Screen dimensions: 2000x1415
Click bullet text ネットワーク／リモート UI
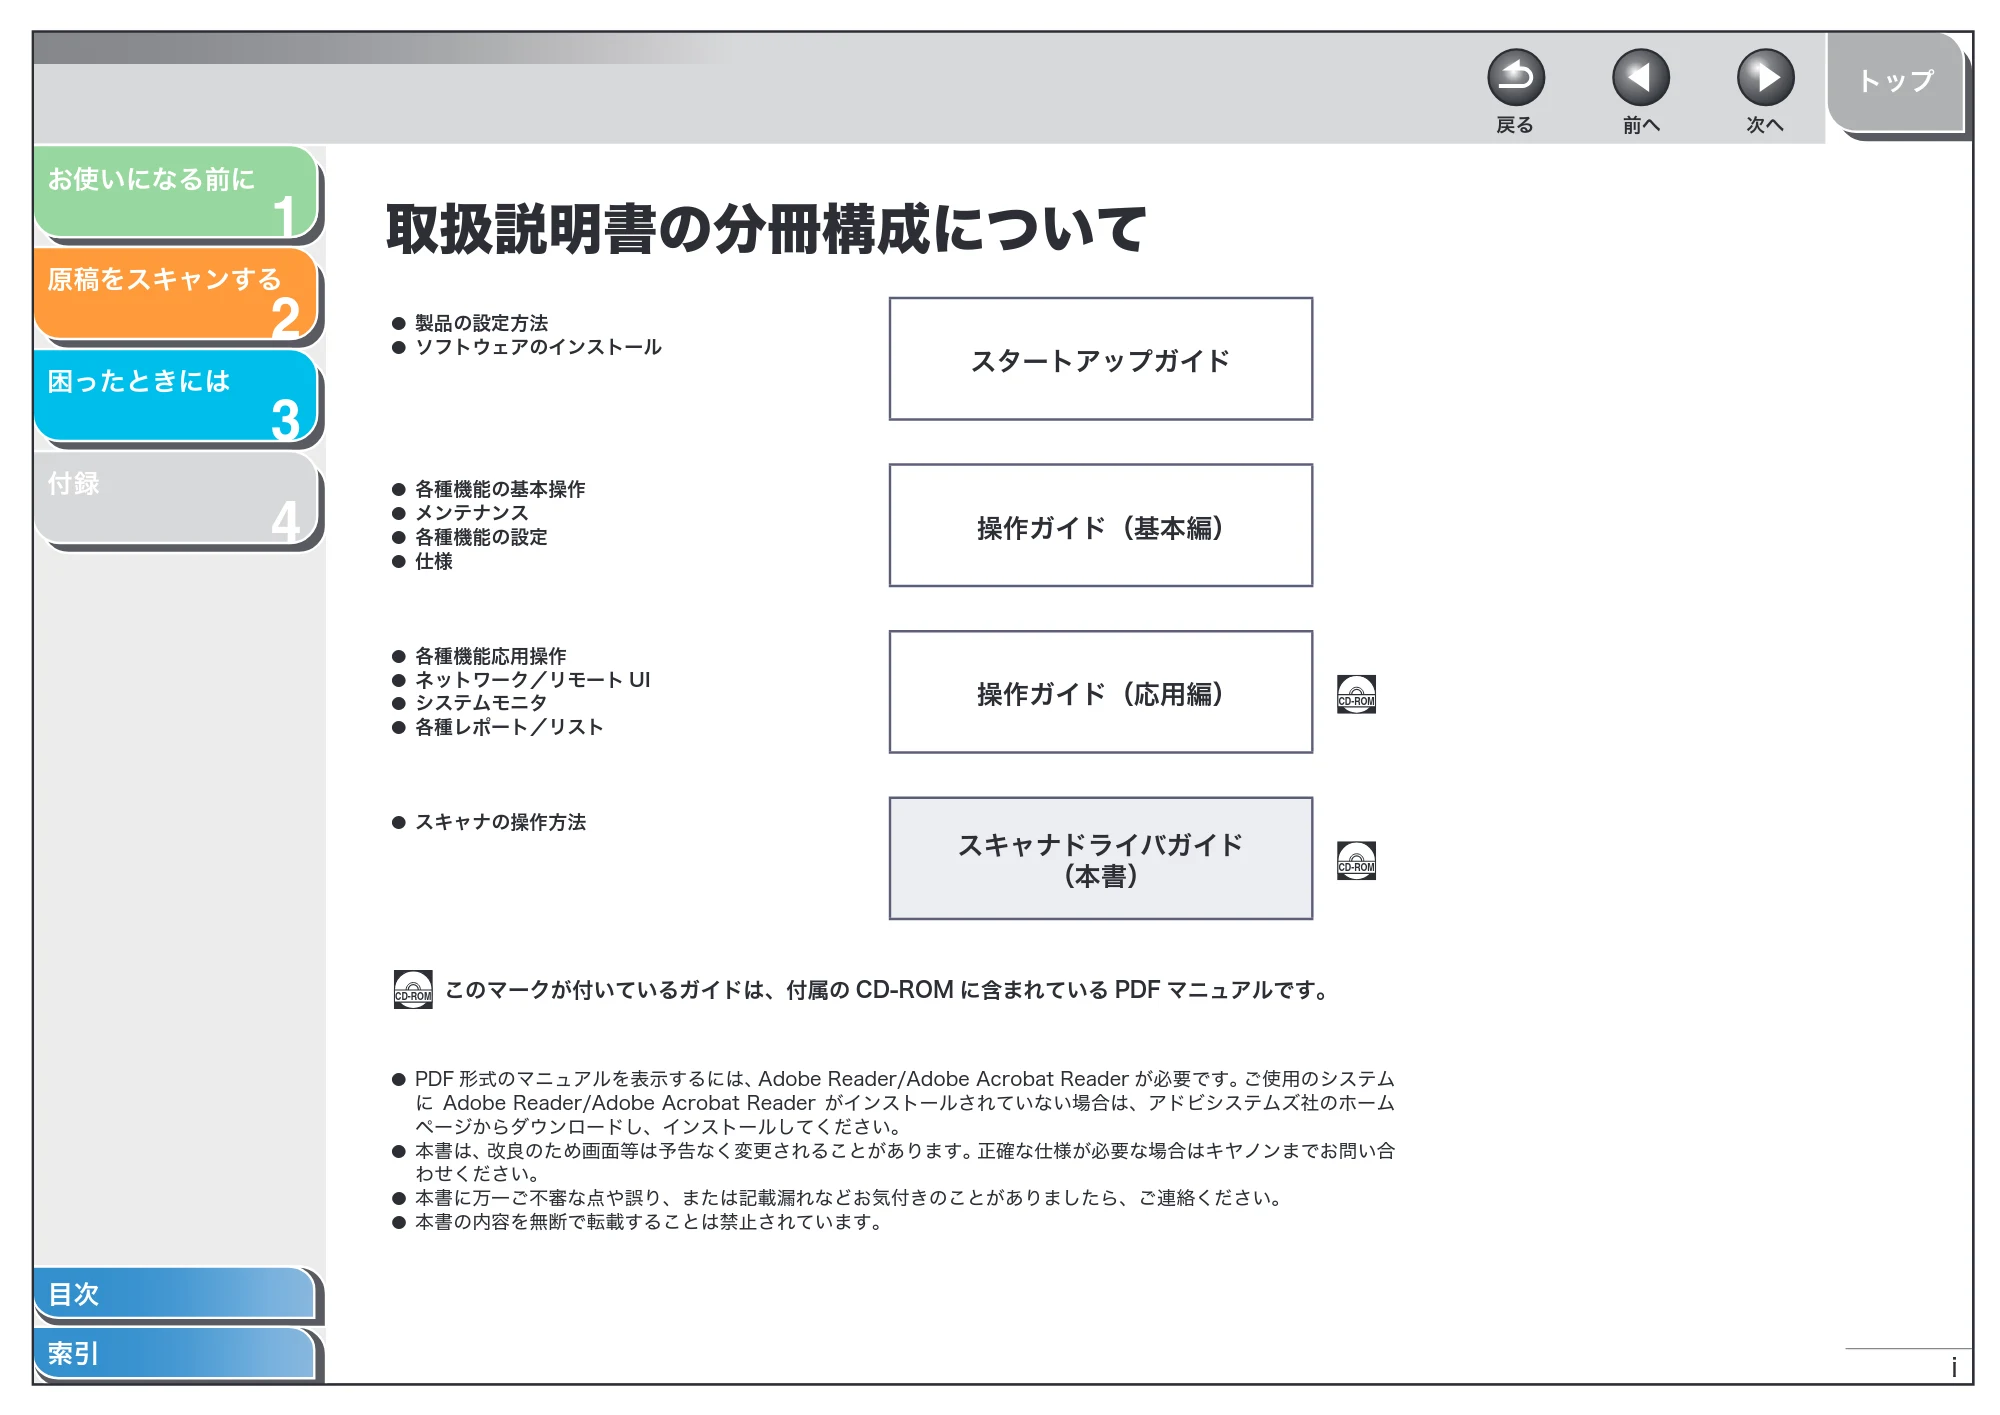[x=532, y=680]
